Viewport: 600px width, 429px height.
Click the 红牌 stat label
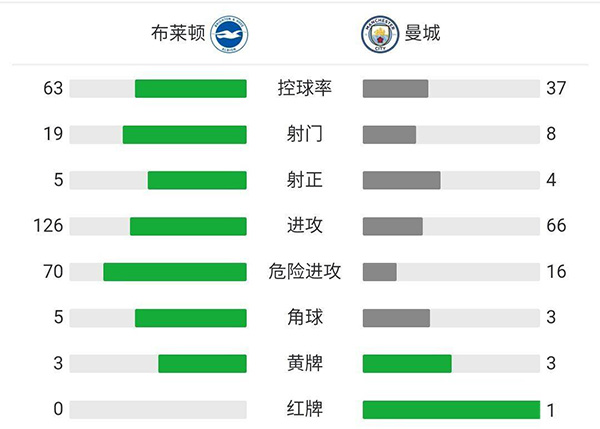click(304, 409)
